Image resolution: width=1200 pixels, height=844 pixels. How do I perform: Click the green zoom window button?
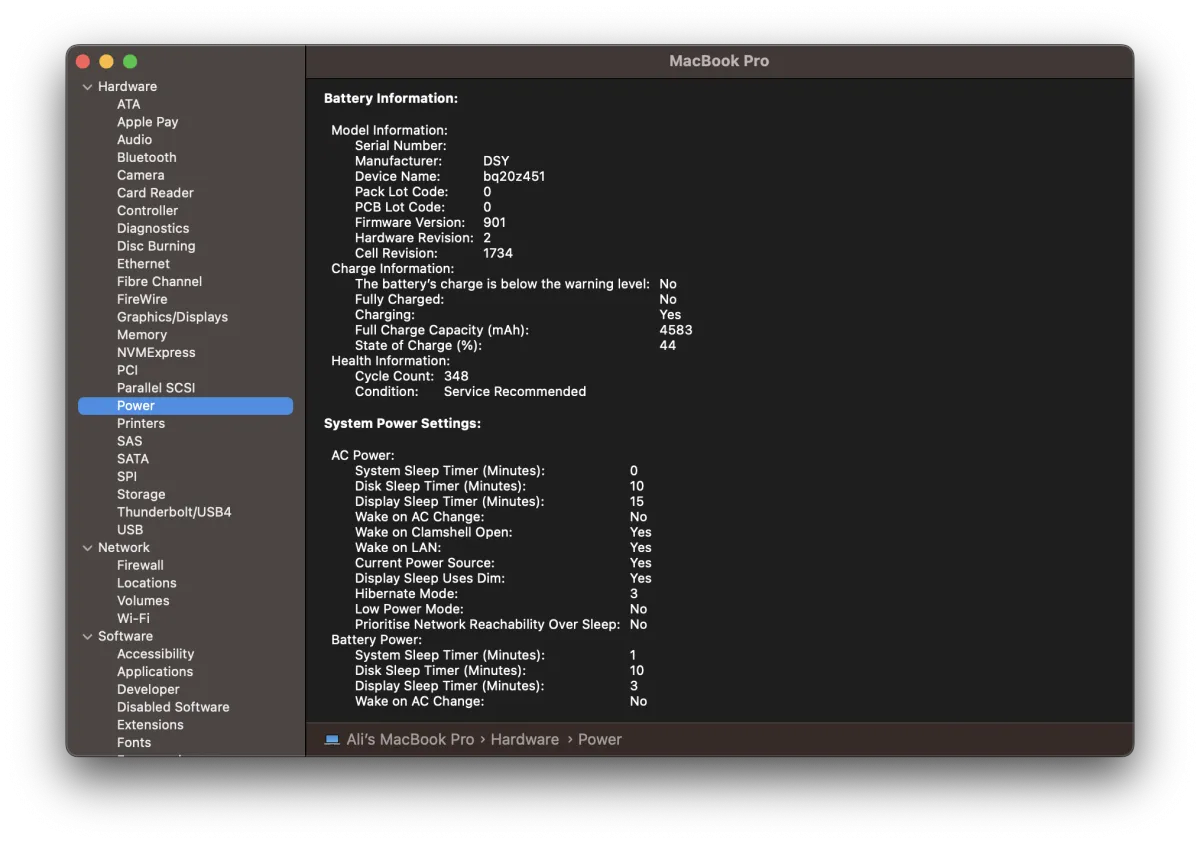pos(130,62)
